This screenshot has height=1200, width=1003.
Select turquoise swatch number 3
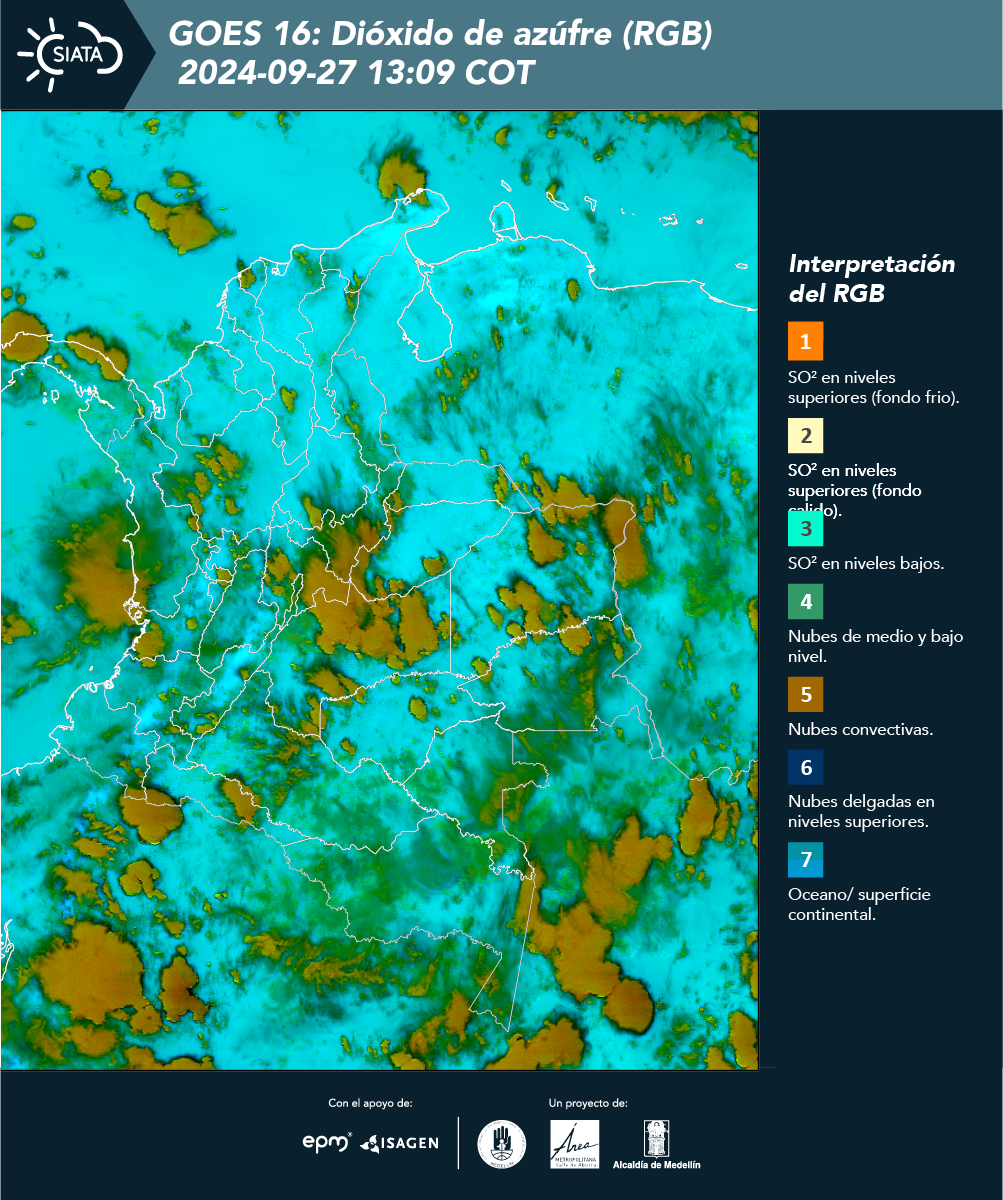[x=805, y=528]
